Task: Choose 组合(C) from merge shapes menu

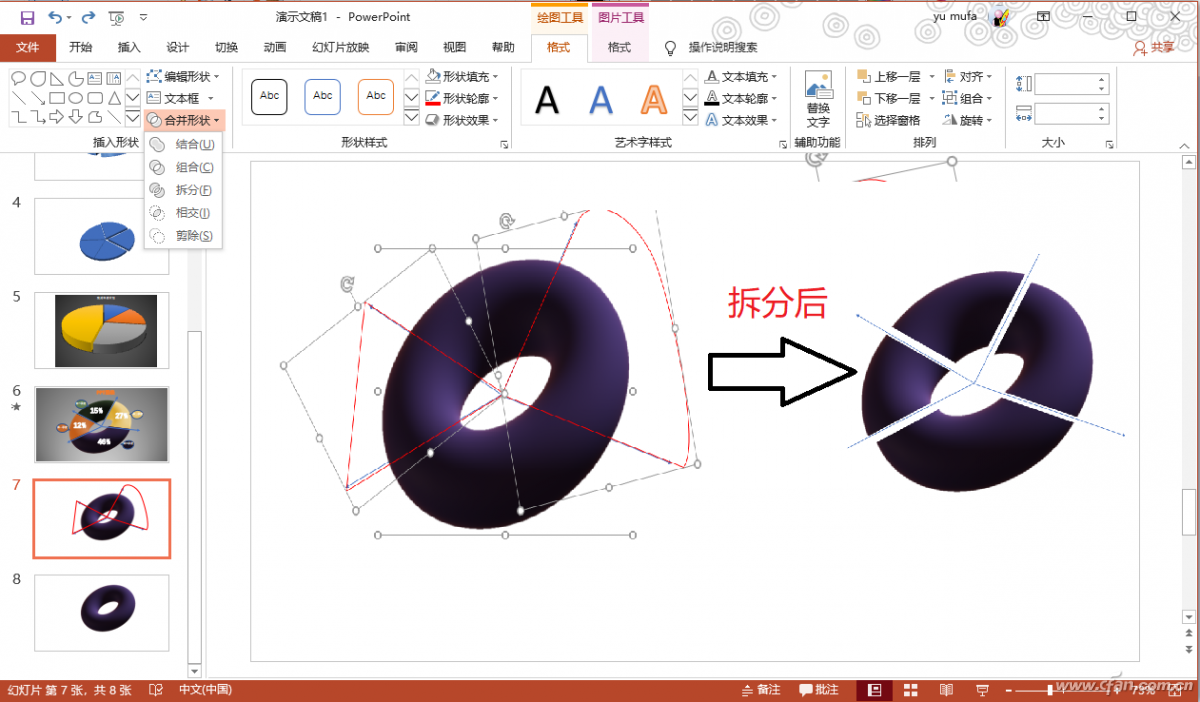Action: pyautogui.click(x=183, y=167)
